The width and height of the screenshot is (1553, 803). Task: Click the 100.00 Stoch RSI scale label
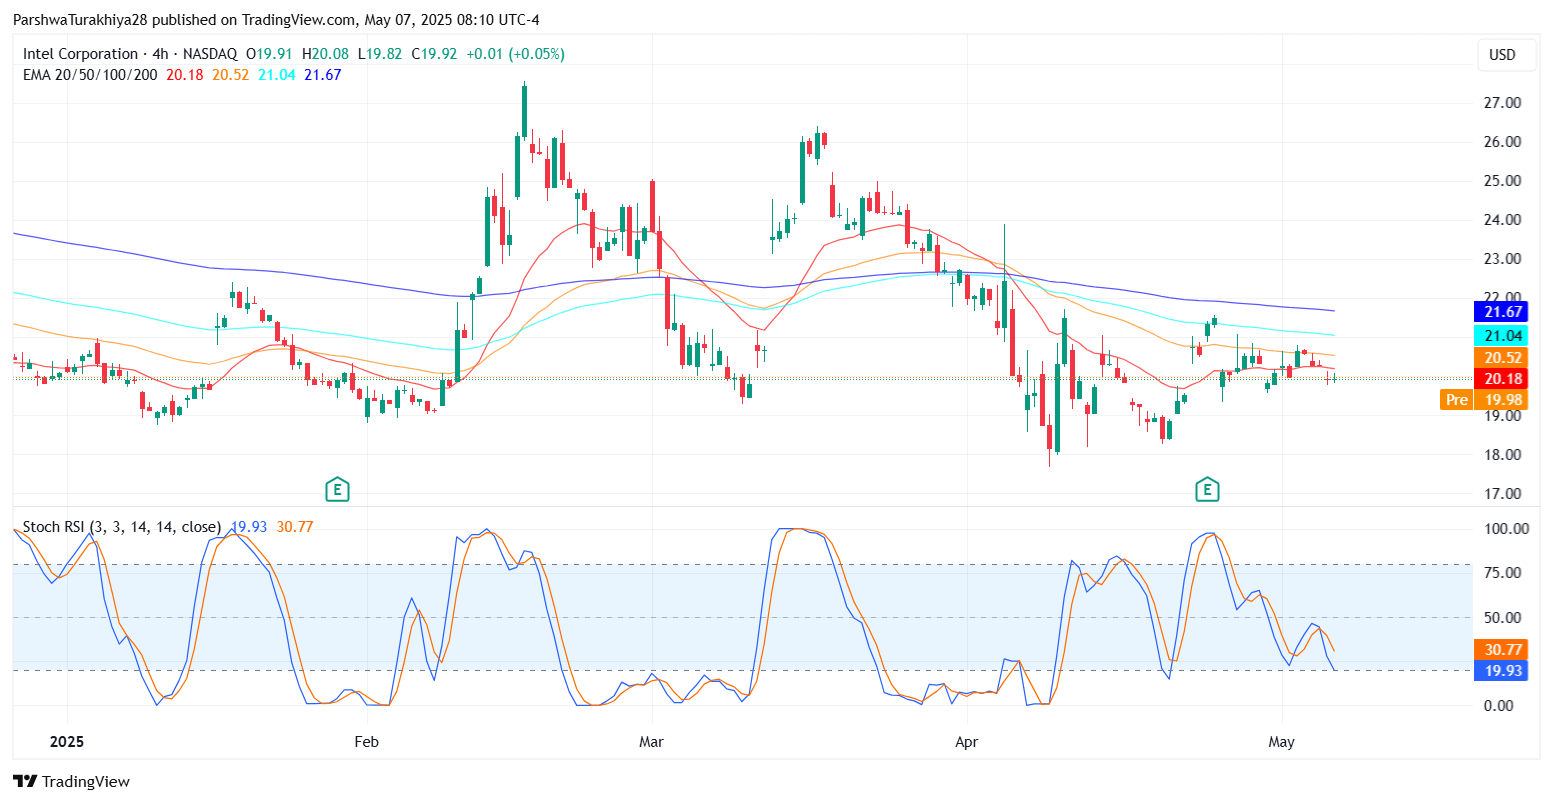pyautogui.click(x=1505, y=529)
